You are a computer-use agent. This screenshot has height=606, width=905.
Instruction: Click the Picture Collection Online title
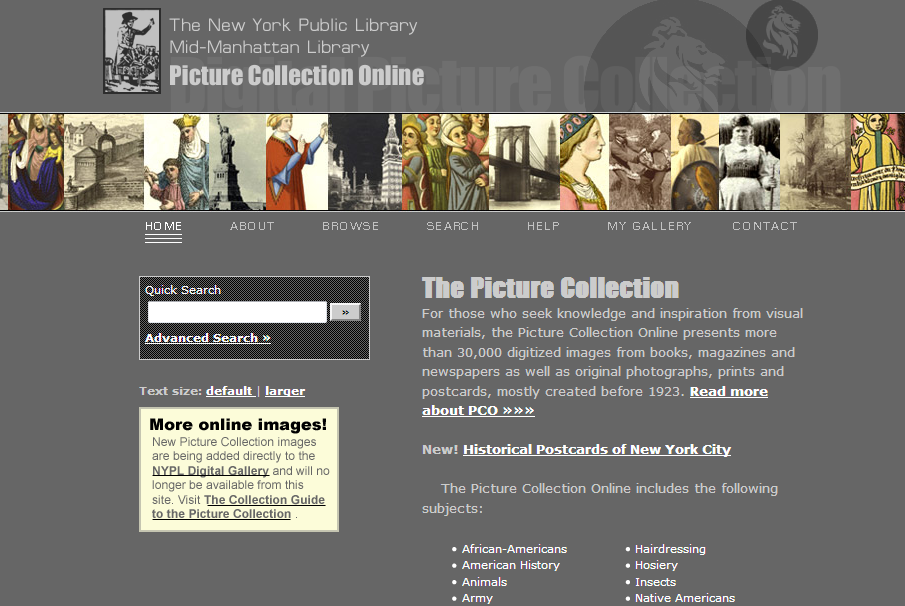click(x=297, y=76)
